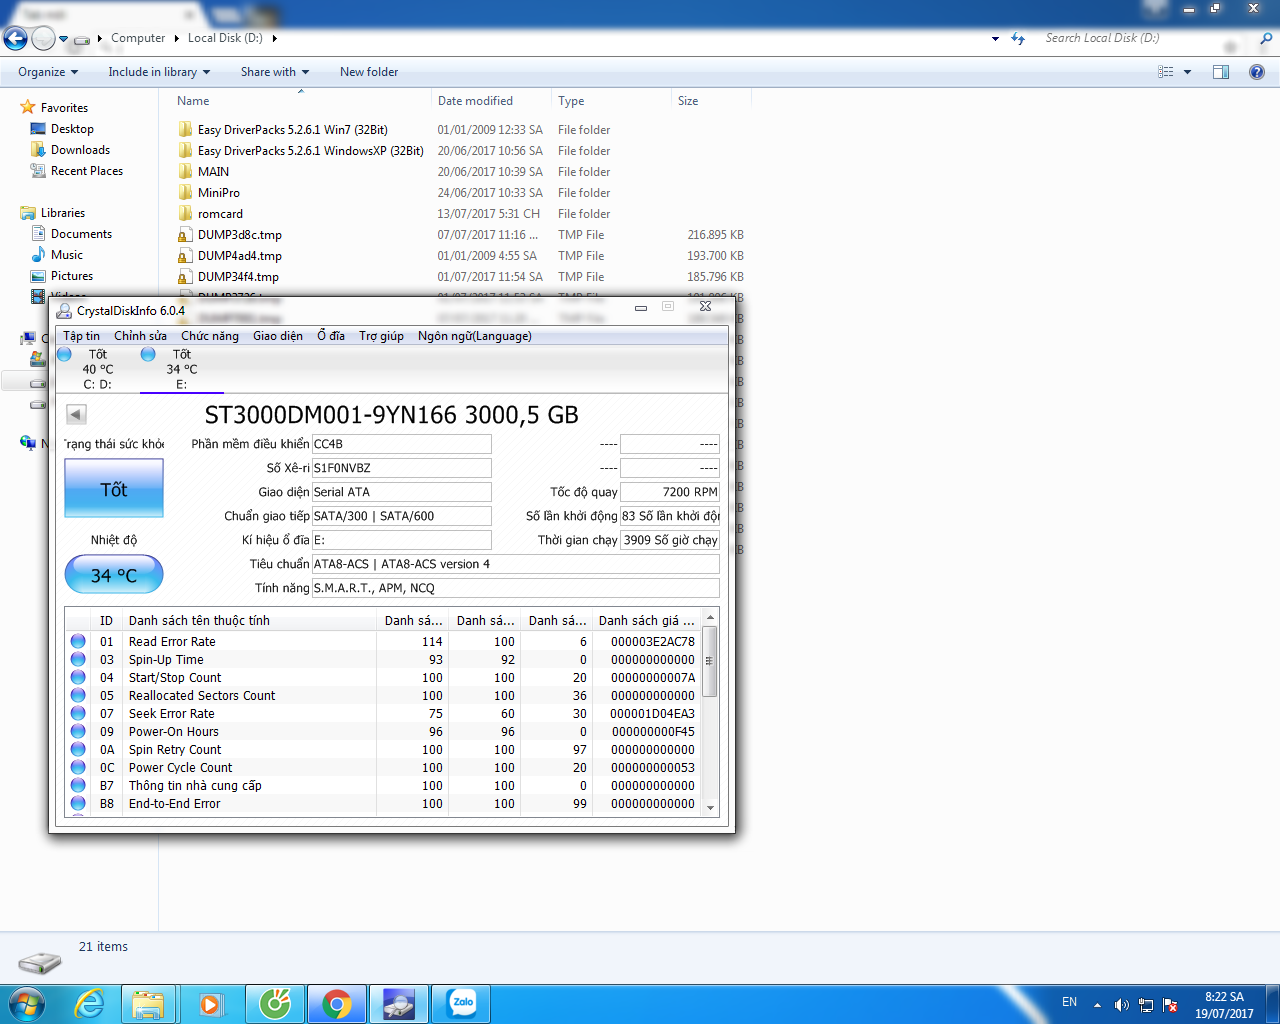This screenshot has height=1024, width=1280.
Task: Open Tập tin menu
Action: click(82, 336)
